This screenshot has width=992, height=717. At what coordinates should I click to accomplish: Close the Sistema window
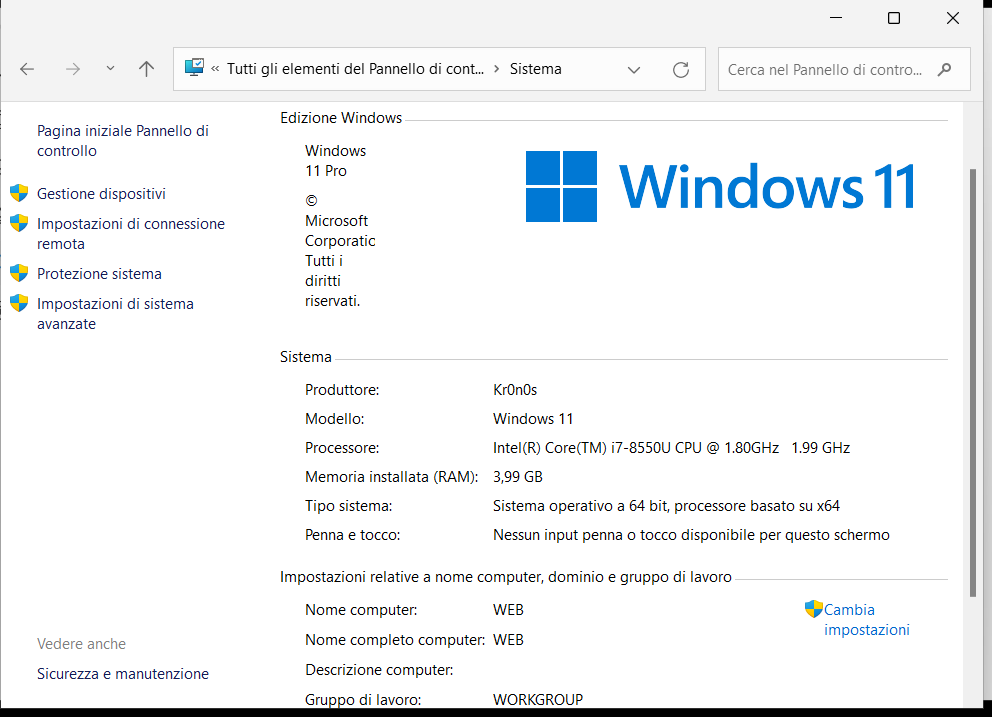click(x=953, y=18)
